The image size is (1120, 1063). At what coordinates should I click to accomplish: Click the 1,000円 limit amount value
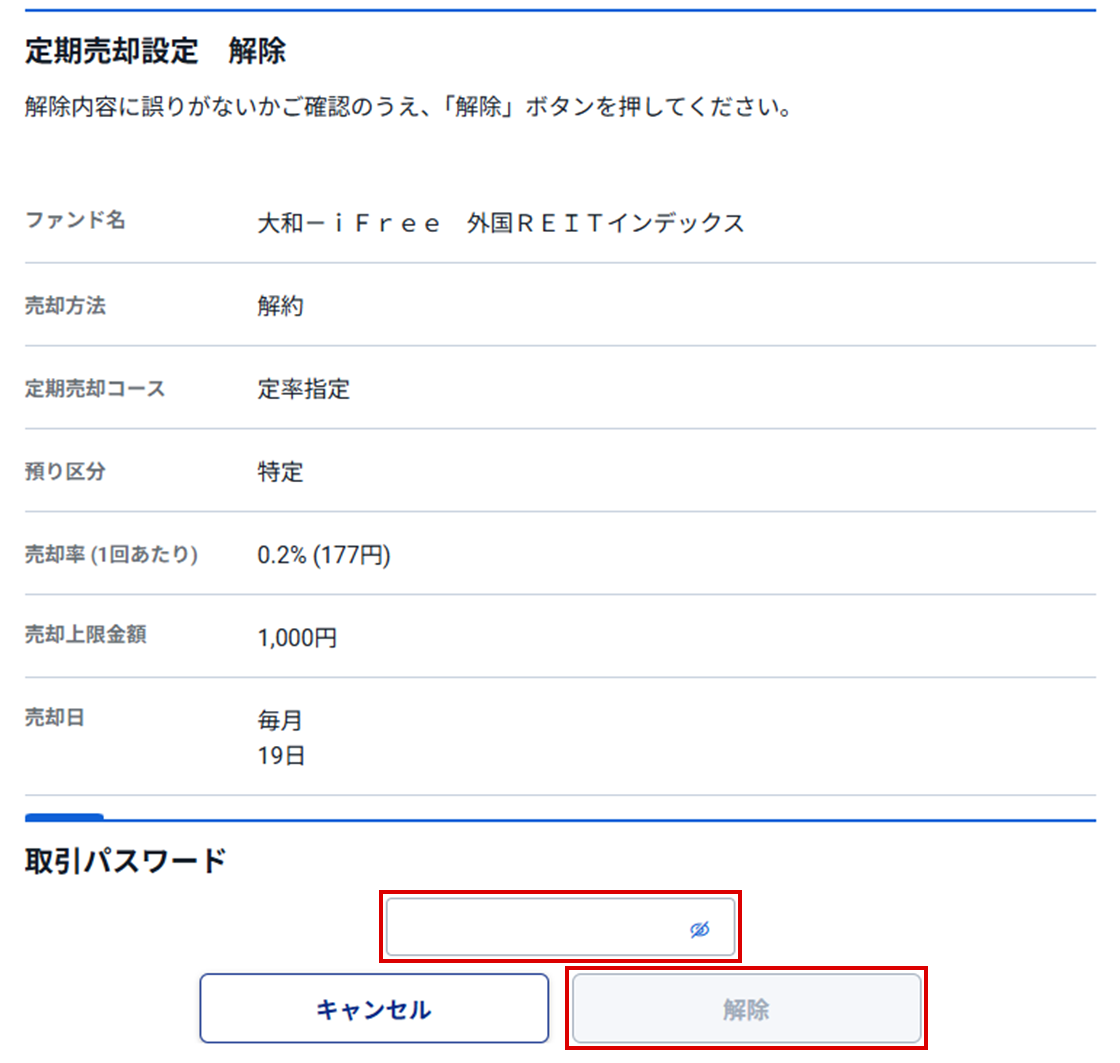pos(297,638)
